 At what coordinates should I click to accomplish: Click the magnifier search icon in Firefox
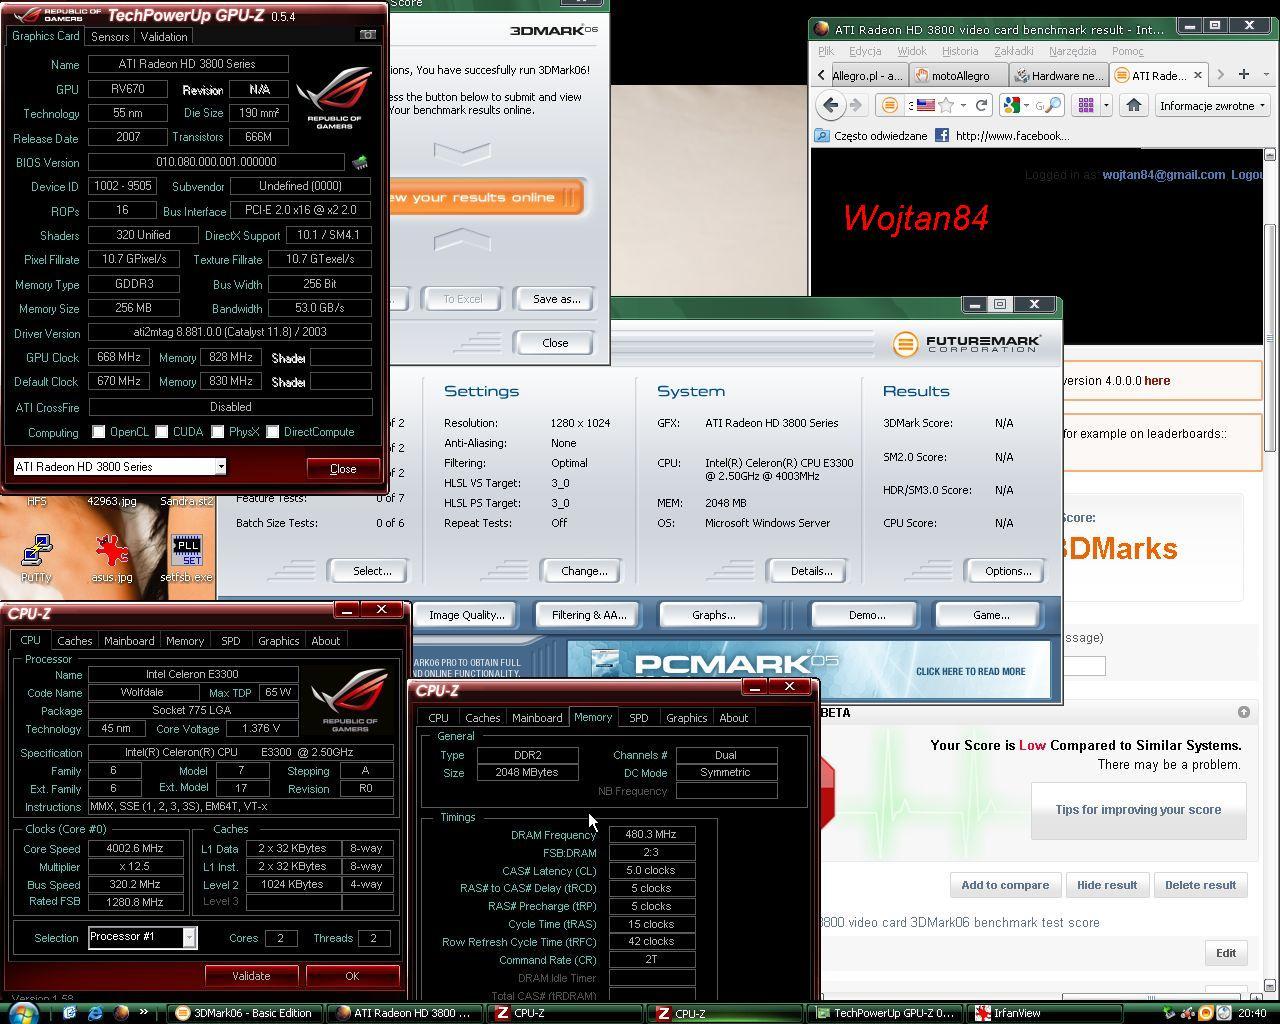click(1053, 105)
